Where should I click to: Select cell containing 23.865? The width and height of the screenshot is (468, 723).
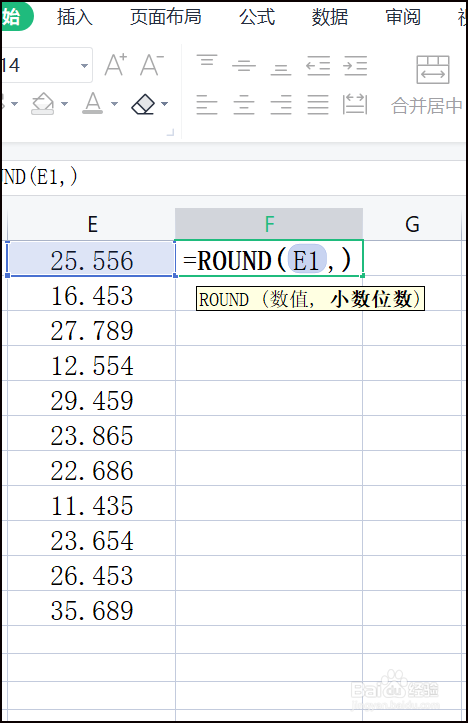coord(92,434)
